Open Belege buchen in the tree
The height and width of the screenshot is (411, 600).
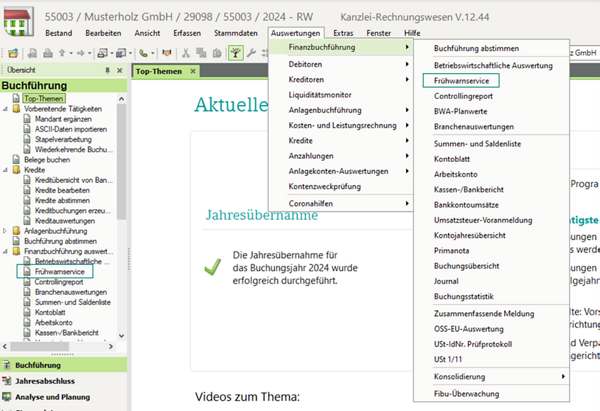(x=47, y=160)
